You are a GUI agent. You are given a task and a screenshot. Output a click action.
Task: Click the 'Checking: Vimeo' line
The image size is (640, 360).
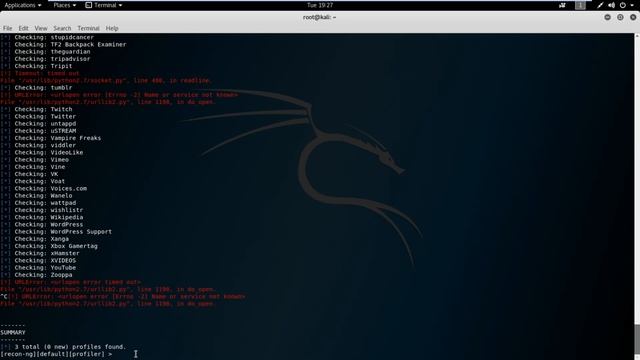click(x=35, y=160)
